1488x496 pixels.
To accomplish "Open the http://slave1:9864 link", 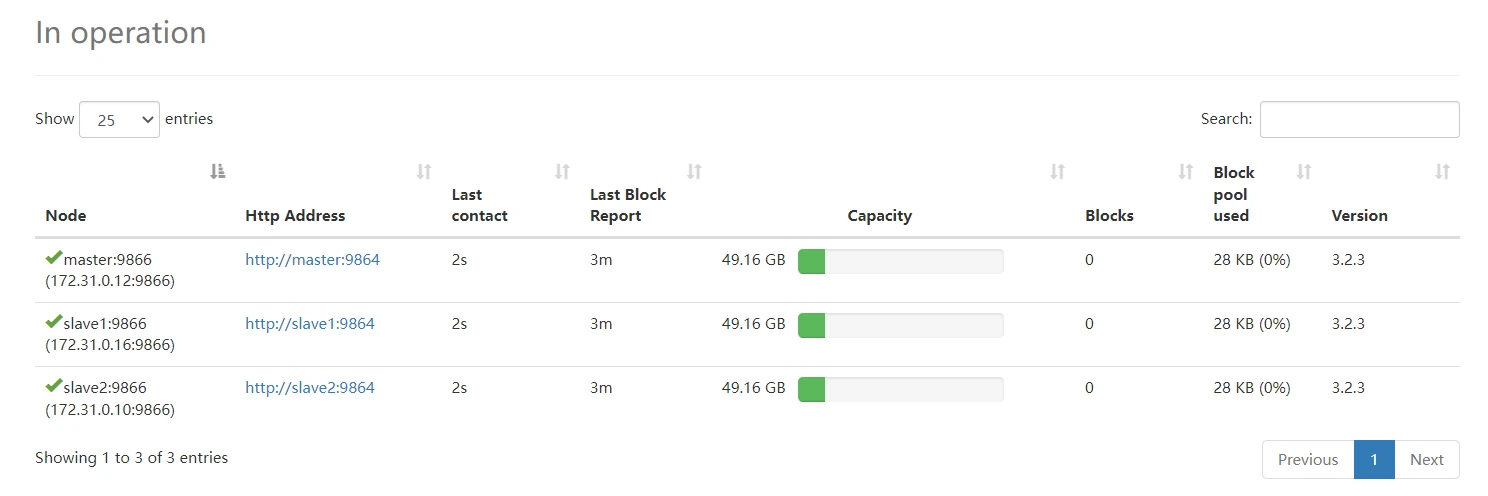I will (310, 324).
